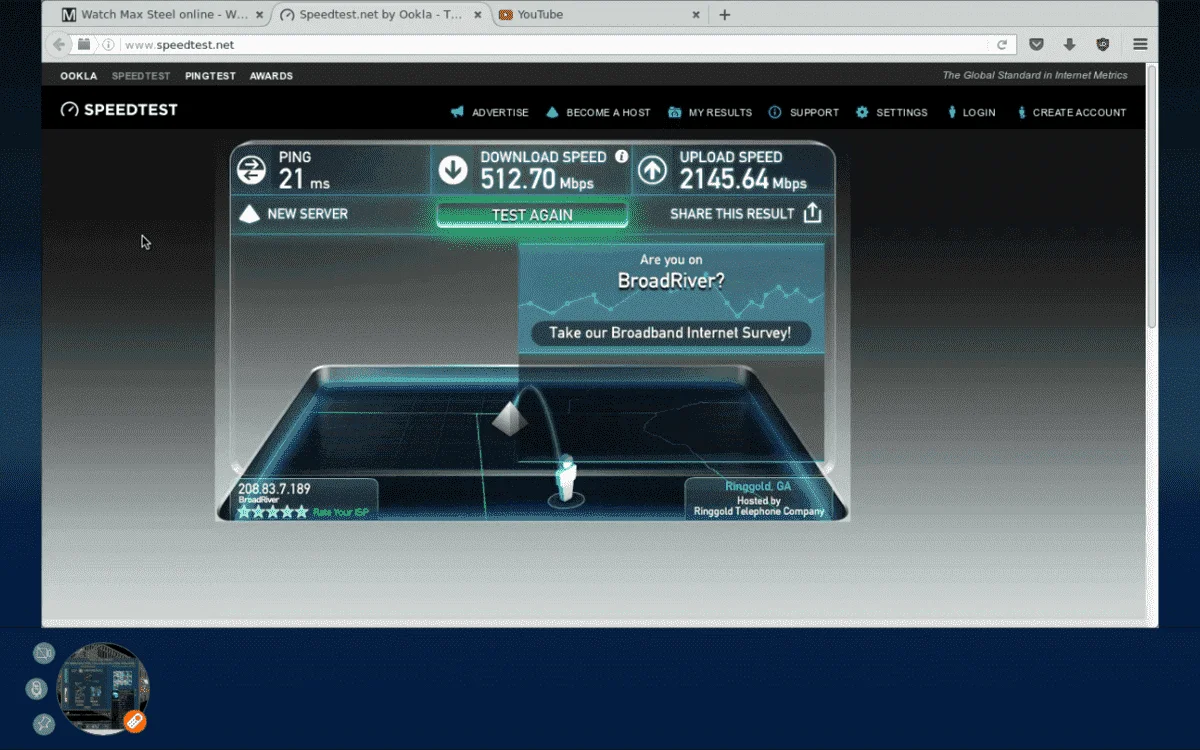Viewport: 1200px width, 750px height.
Task: Click the New Server label
Action: pyautogui.click(x=308, y=214)
